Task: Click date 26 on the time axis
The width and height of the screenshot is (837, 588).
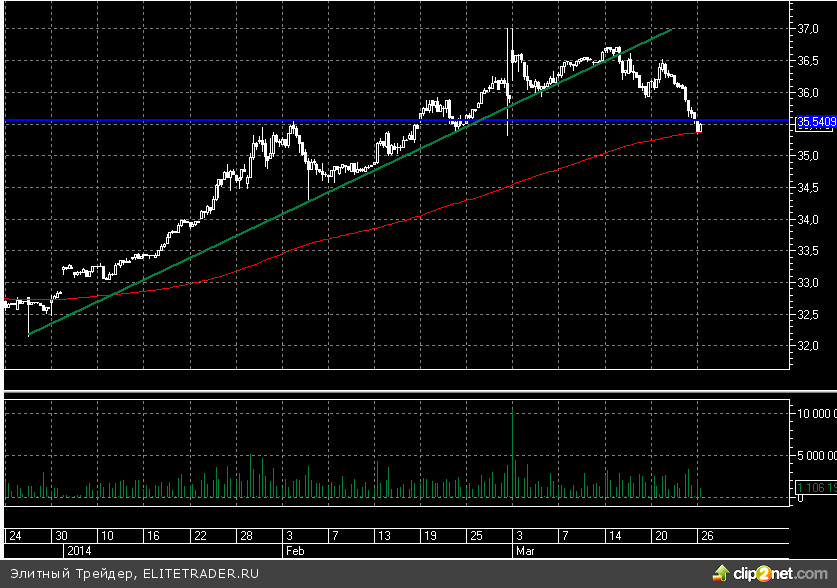Action: tap(704, 535)
